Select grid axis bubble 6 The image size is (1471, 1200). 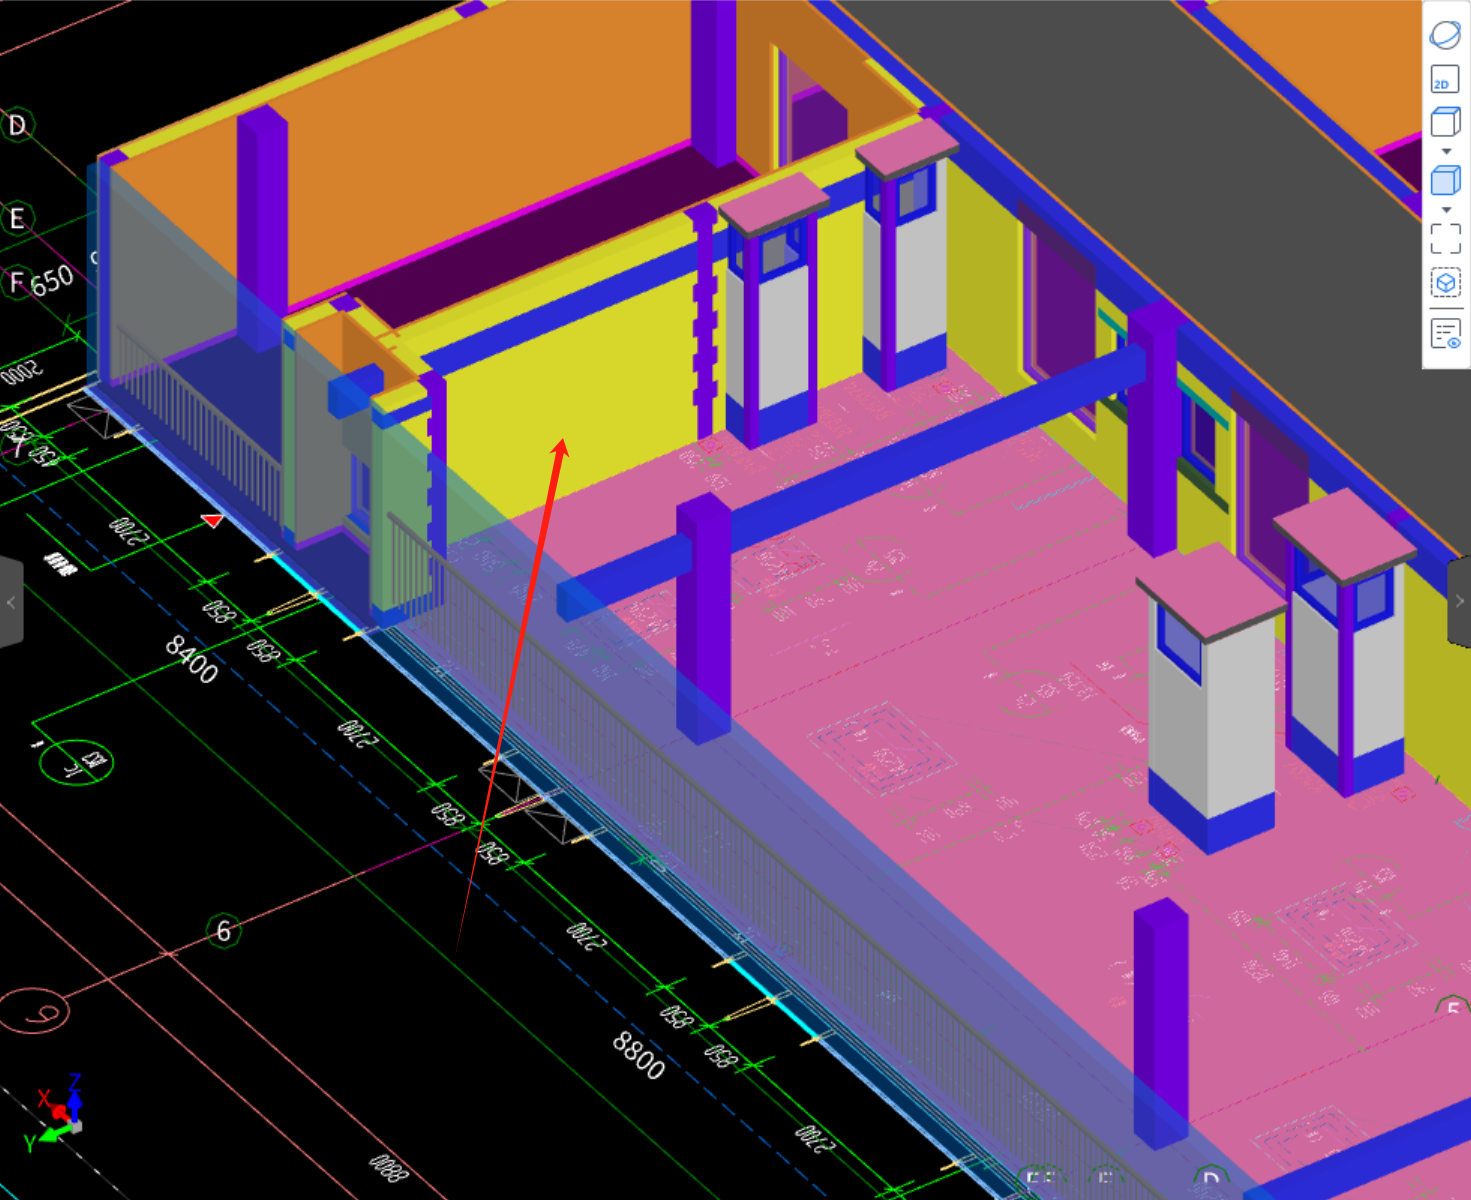[223, 931]
